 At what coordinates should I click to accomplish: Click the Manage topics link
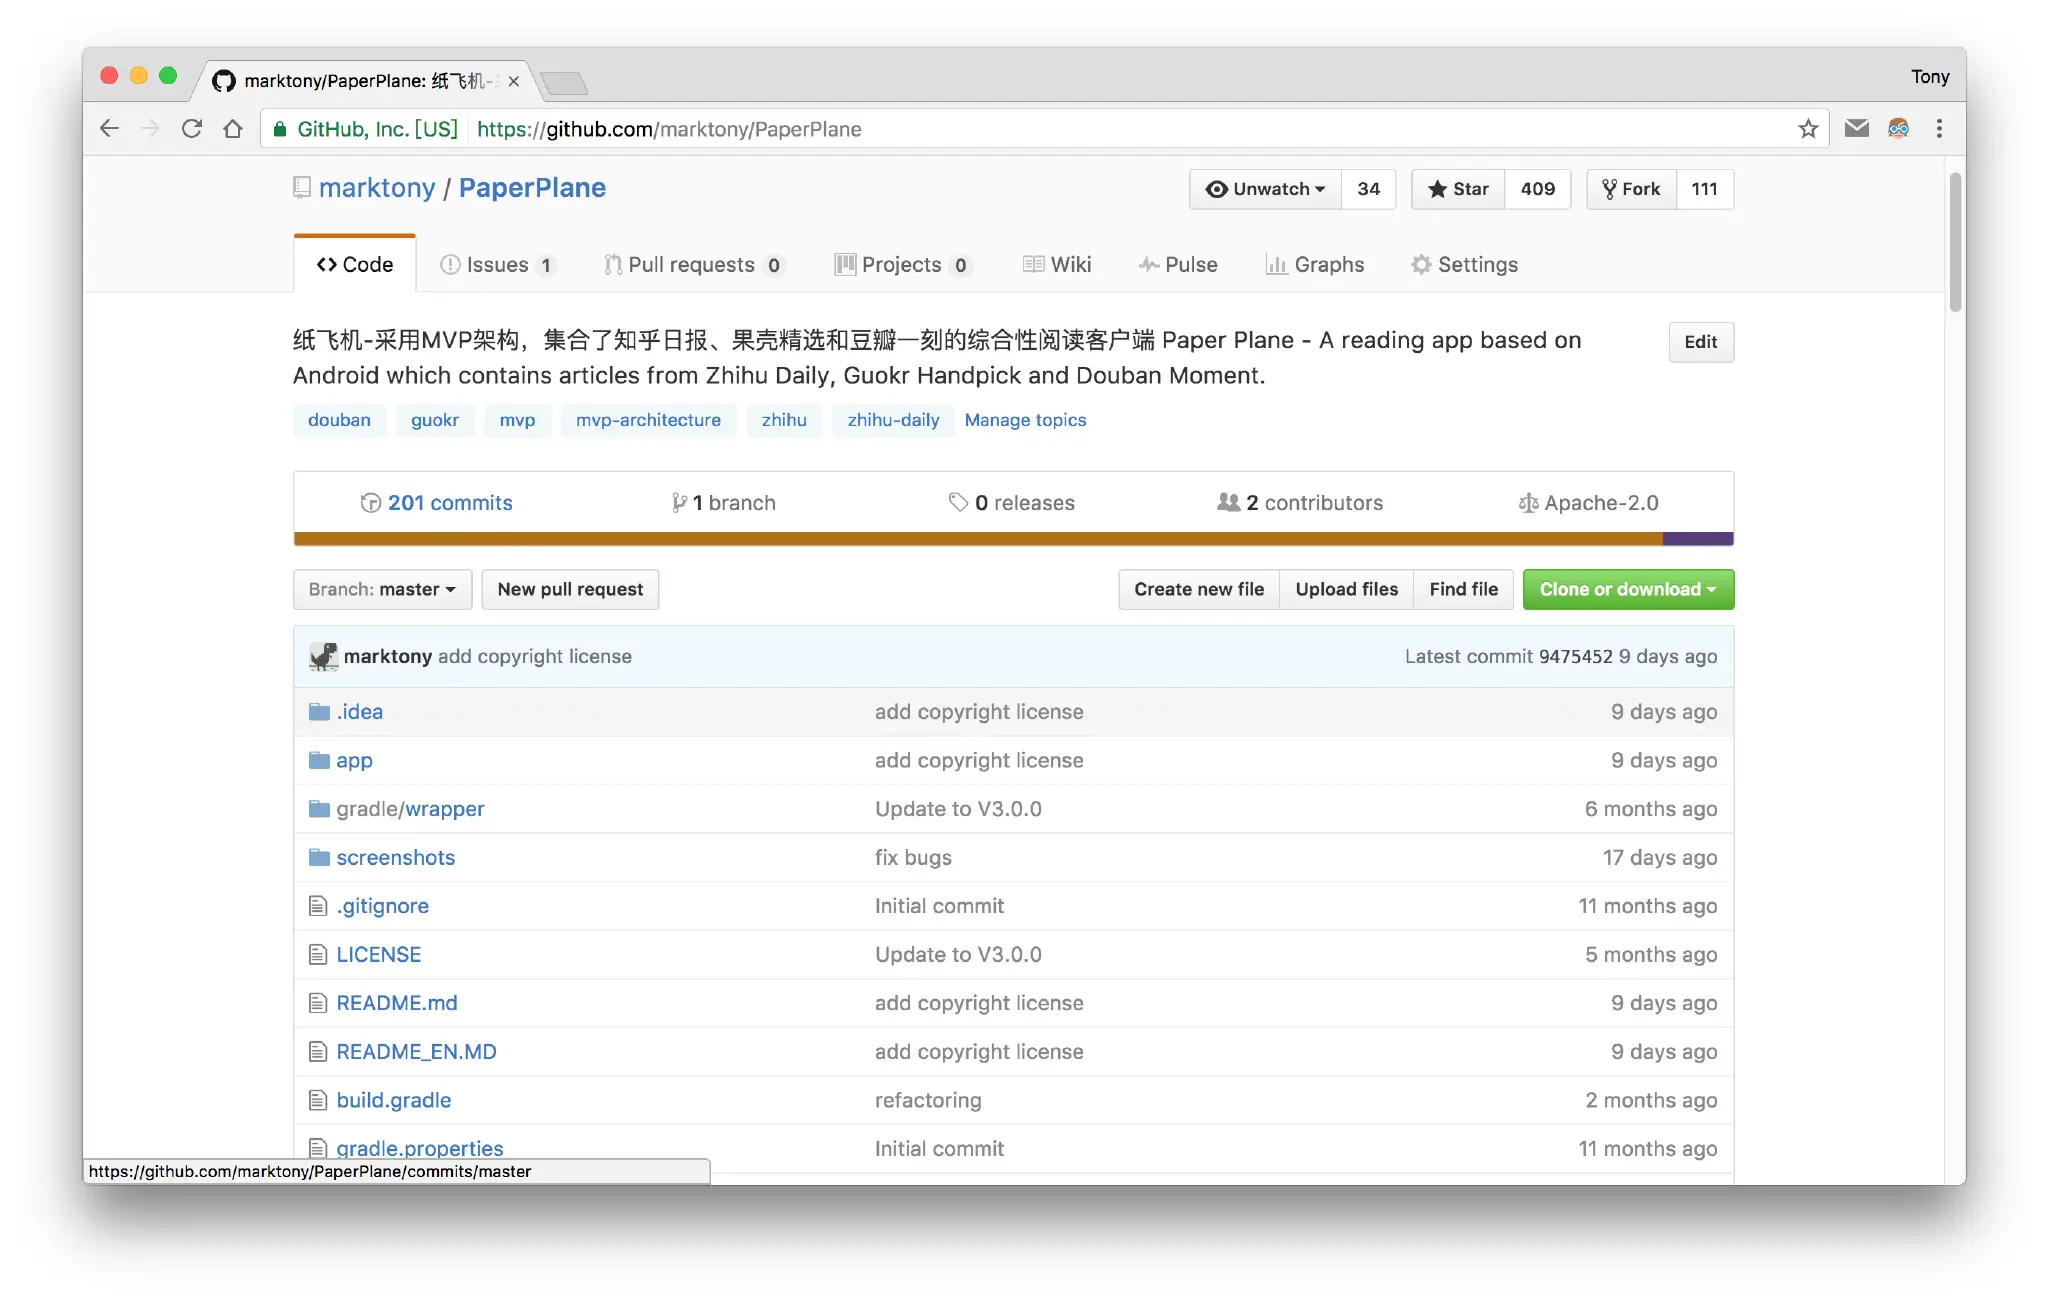tap(1025, 420)
